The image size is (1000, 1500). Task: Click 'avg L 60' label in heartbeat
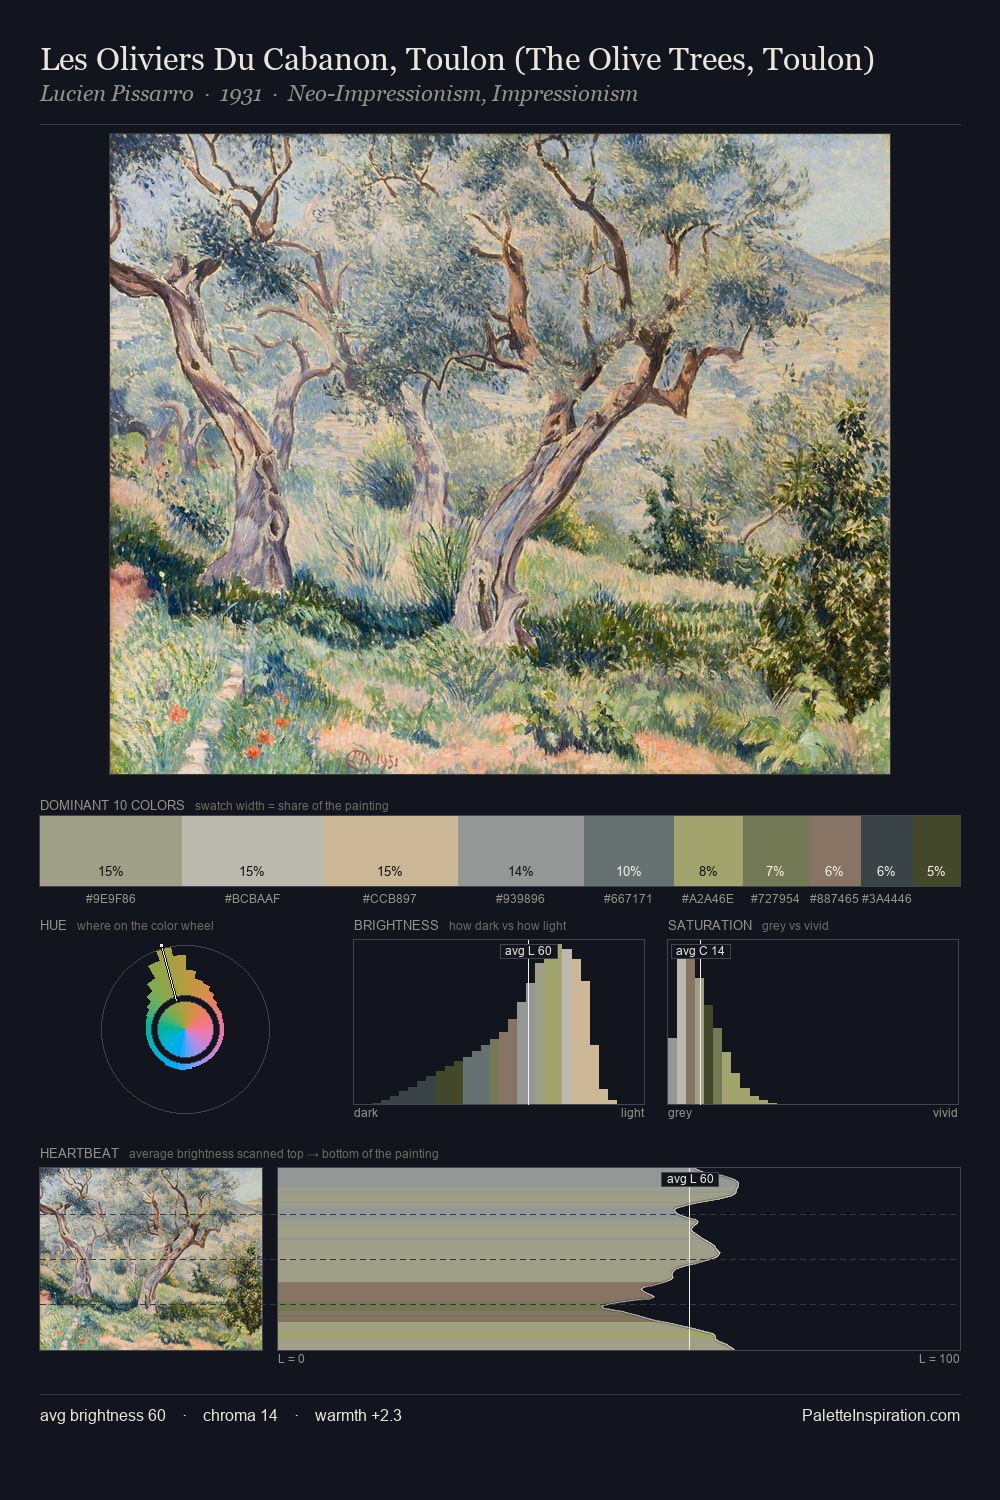pos(690,1179)
